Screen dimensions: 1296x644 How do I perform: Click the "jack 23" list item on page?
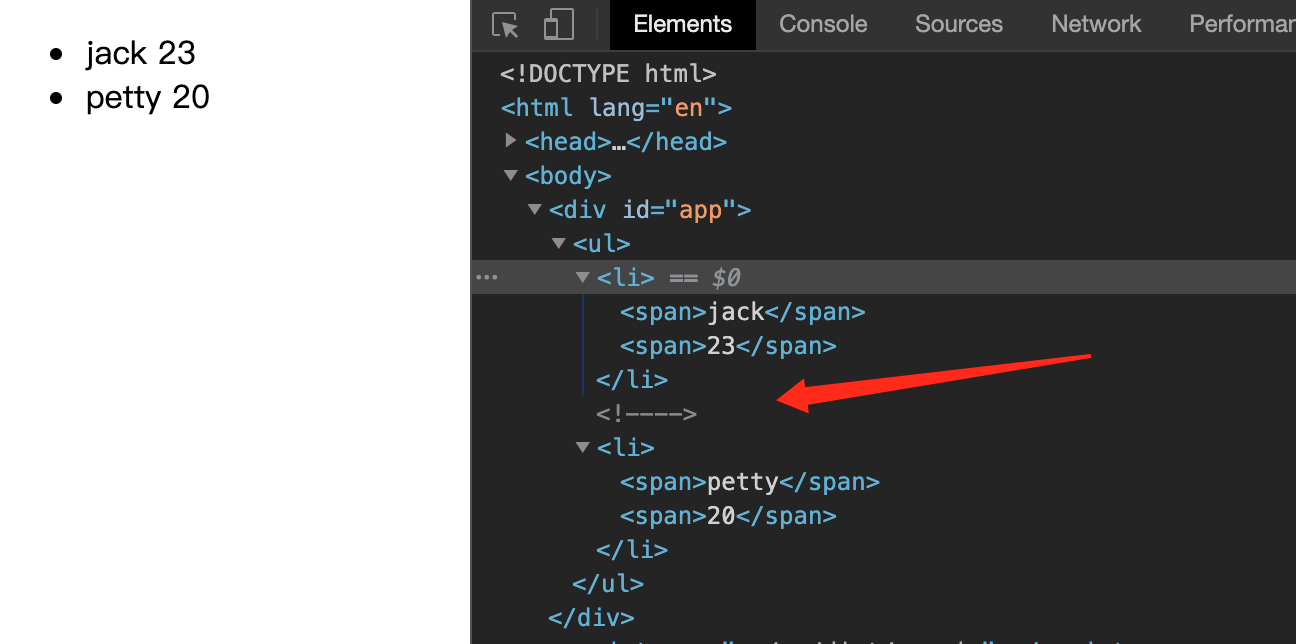[141, 53]
